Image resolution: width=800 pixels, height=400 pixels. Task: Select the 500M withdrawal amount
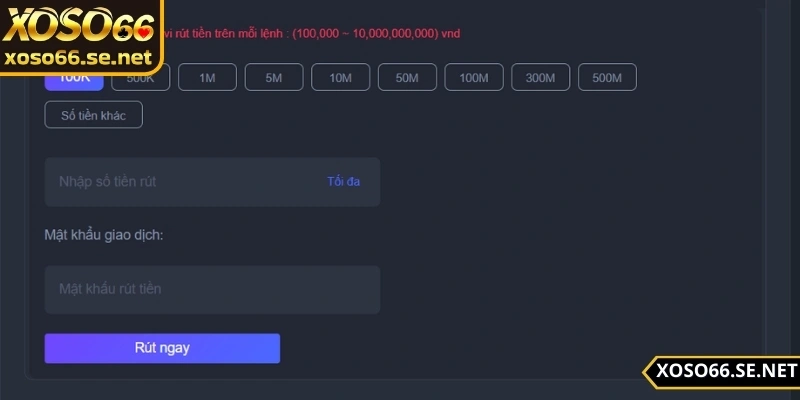(607, 78)
